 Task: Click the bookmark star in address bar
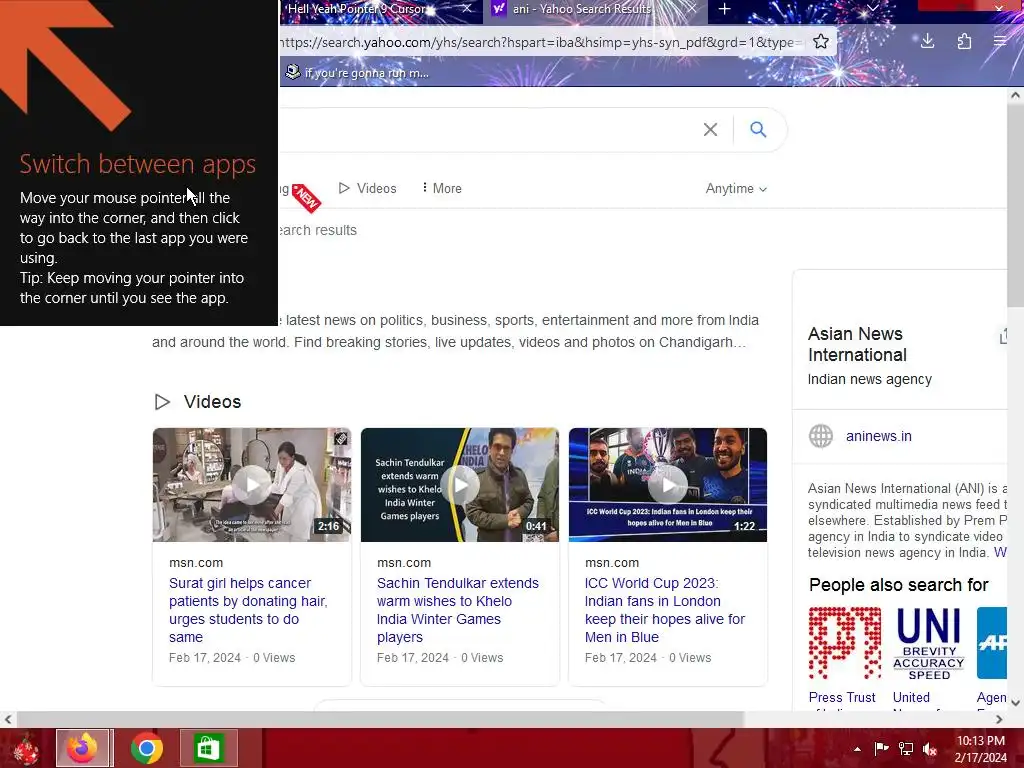click(821, 42)
